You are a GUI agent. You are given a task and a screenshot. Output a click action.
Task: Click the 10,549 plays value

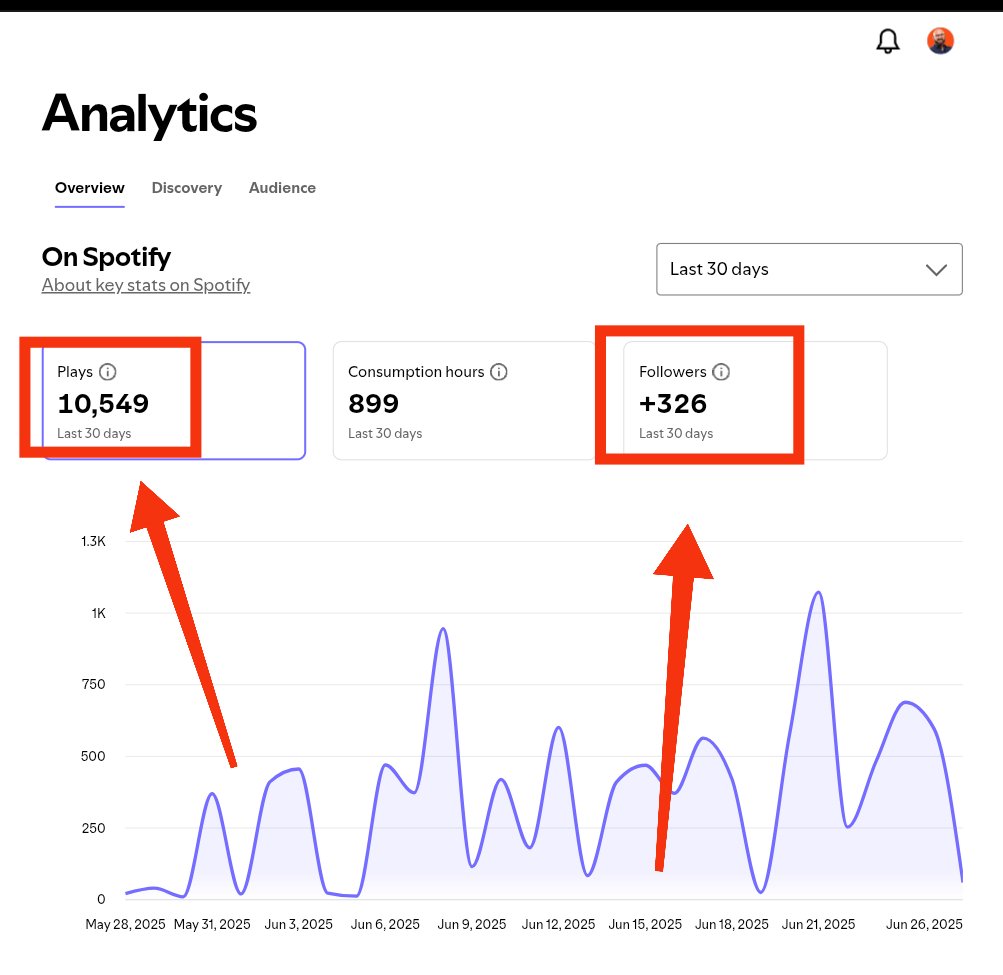[x=103, y=404]
